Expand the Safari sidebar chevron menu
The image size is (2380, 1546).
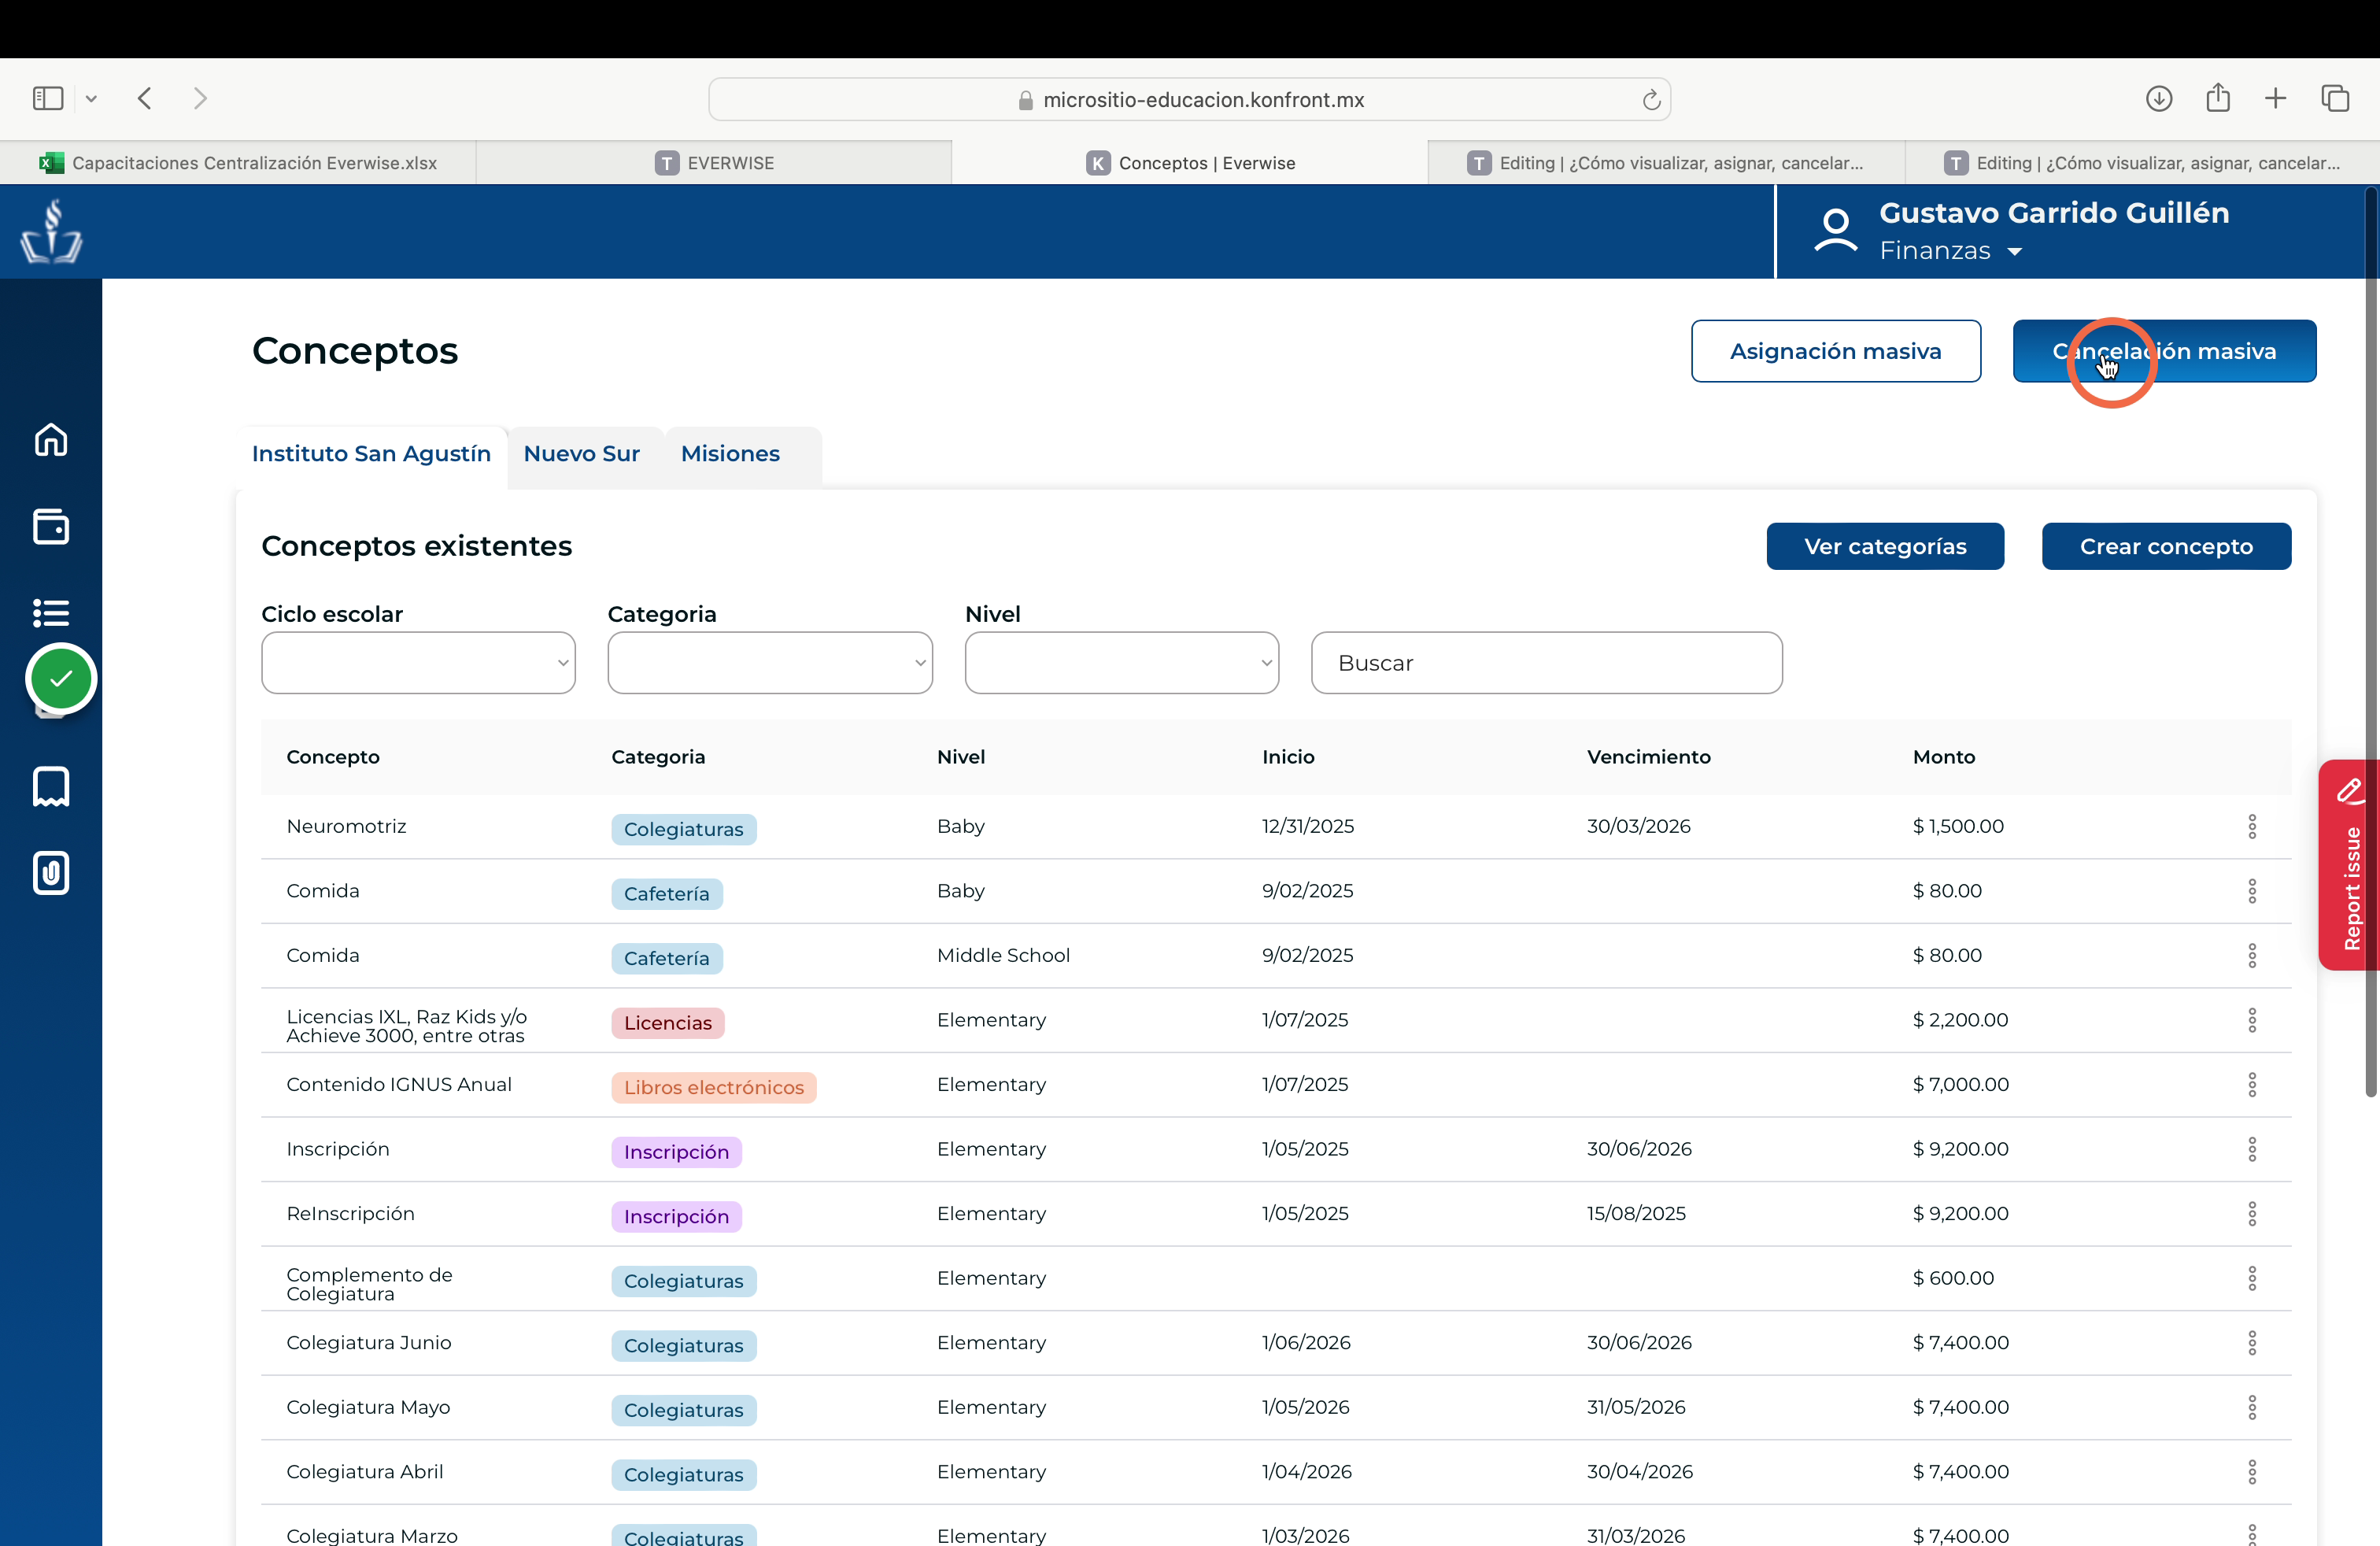tap(91, 98)
